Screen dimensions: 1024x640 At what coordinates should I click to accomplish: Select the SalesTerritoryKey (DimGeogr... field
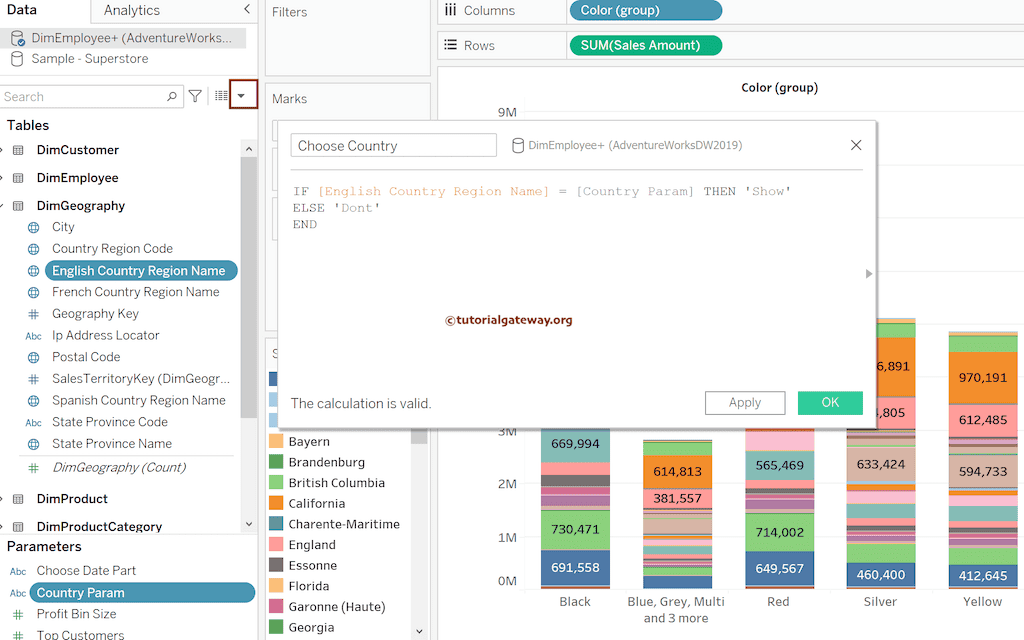pos(140,379)
